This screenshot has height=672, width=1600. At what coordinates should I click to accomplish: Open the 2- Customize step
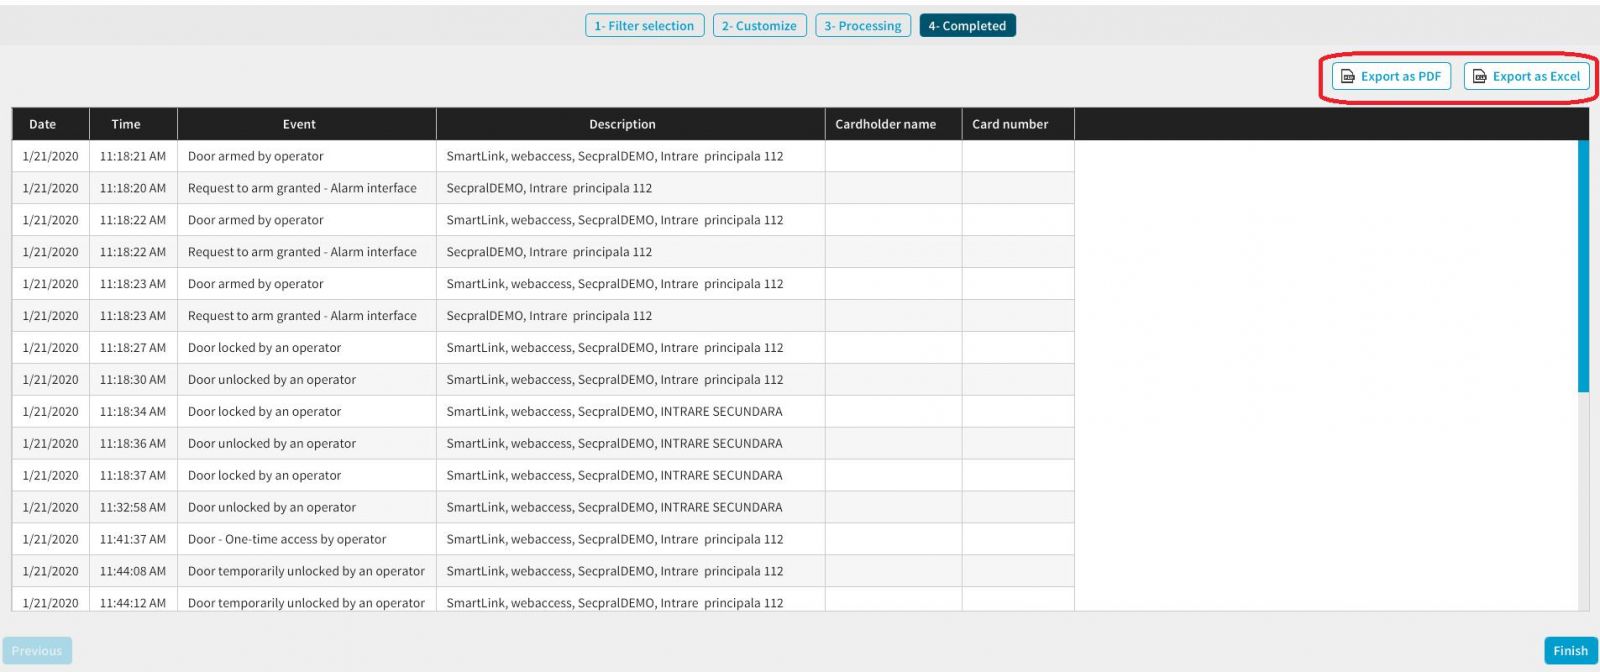(759, 26)
